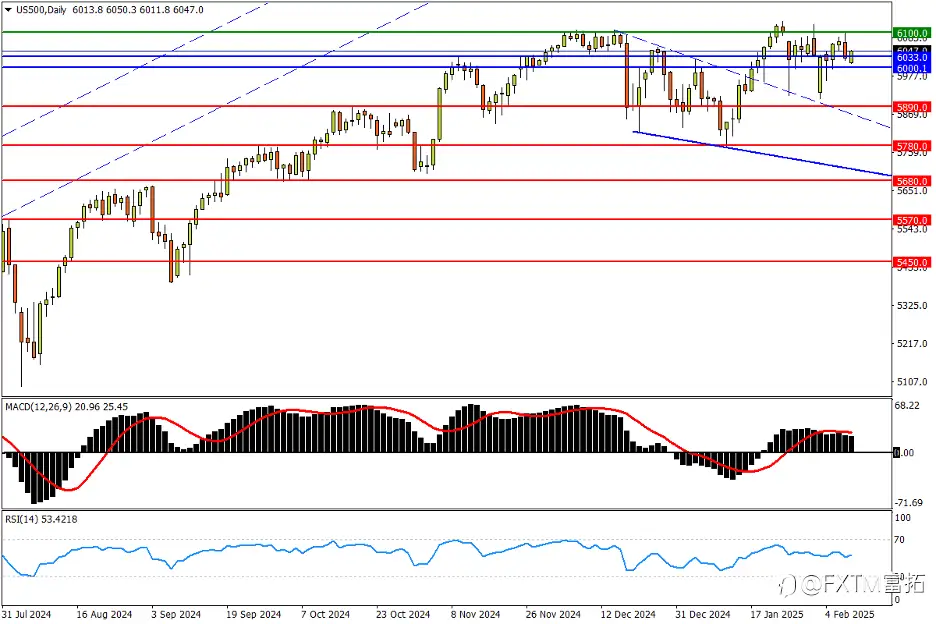The image size is (936, 624).
Task: Click the 17 Jan 2025 date label
Action: point(777,614)
